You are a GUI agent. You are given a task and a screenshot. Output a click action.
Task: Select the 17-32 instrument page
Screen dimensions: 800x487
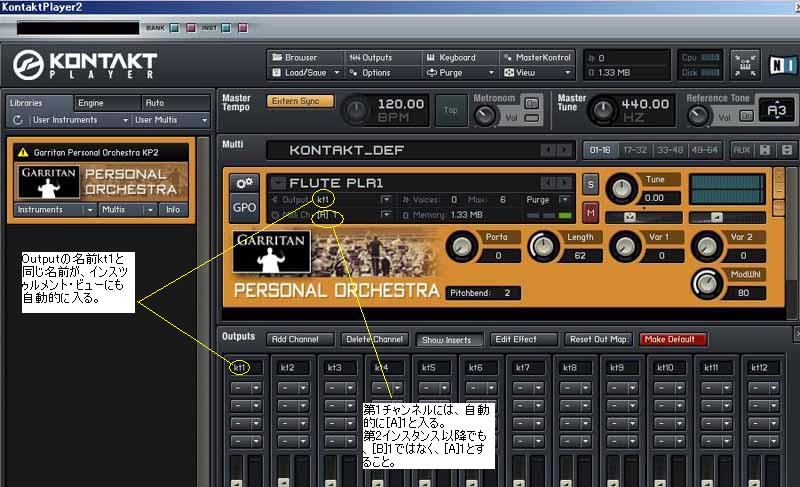coord(635,150)
